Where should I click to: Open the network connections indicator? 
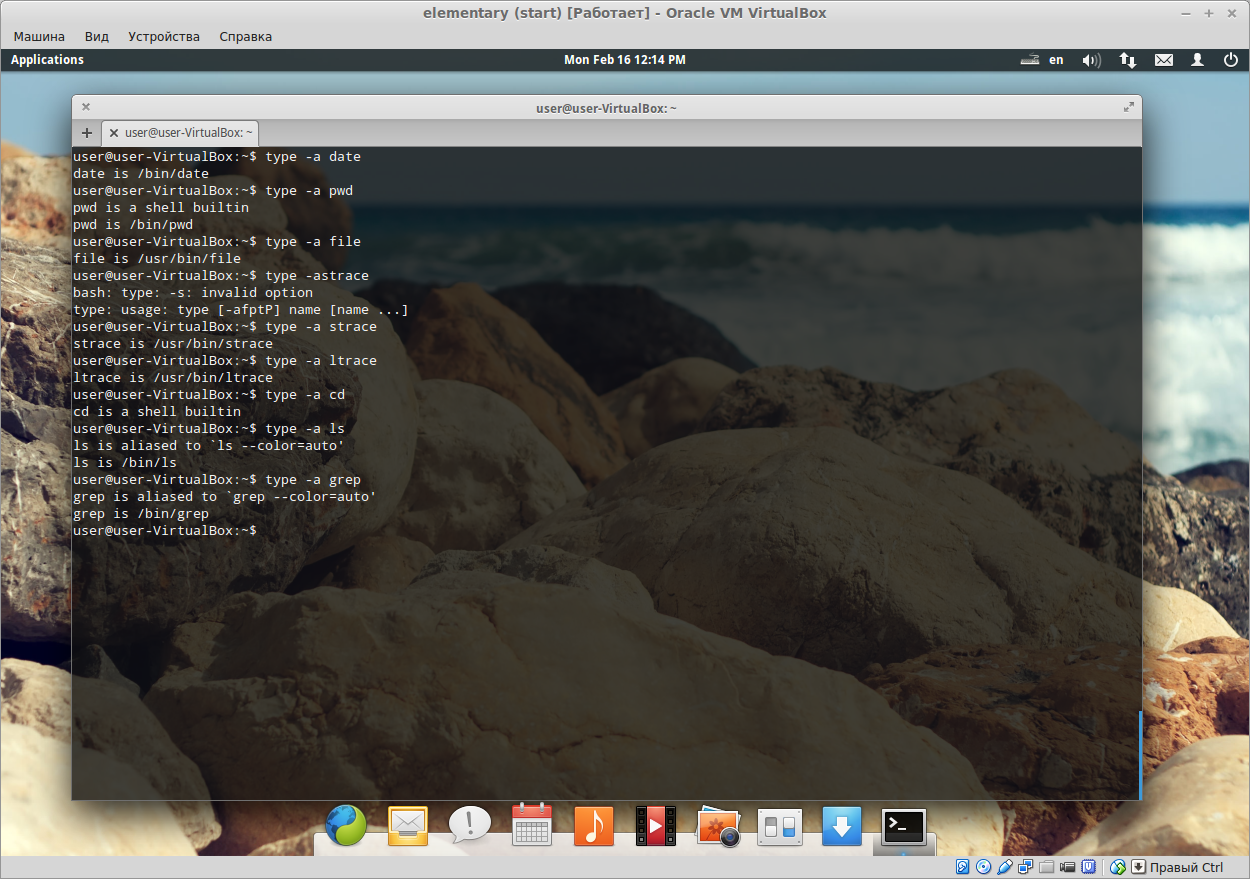point(1128,60)
